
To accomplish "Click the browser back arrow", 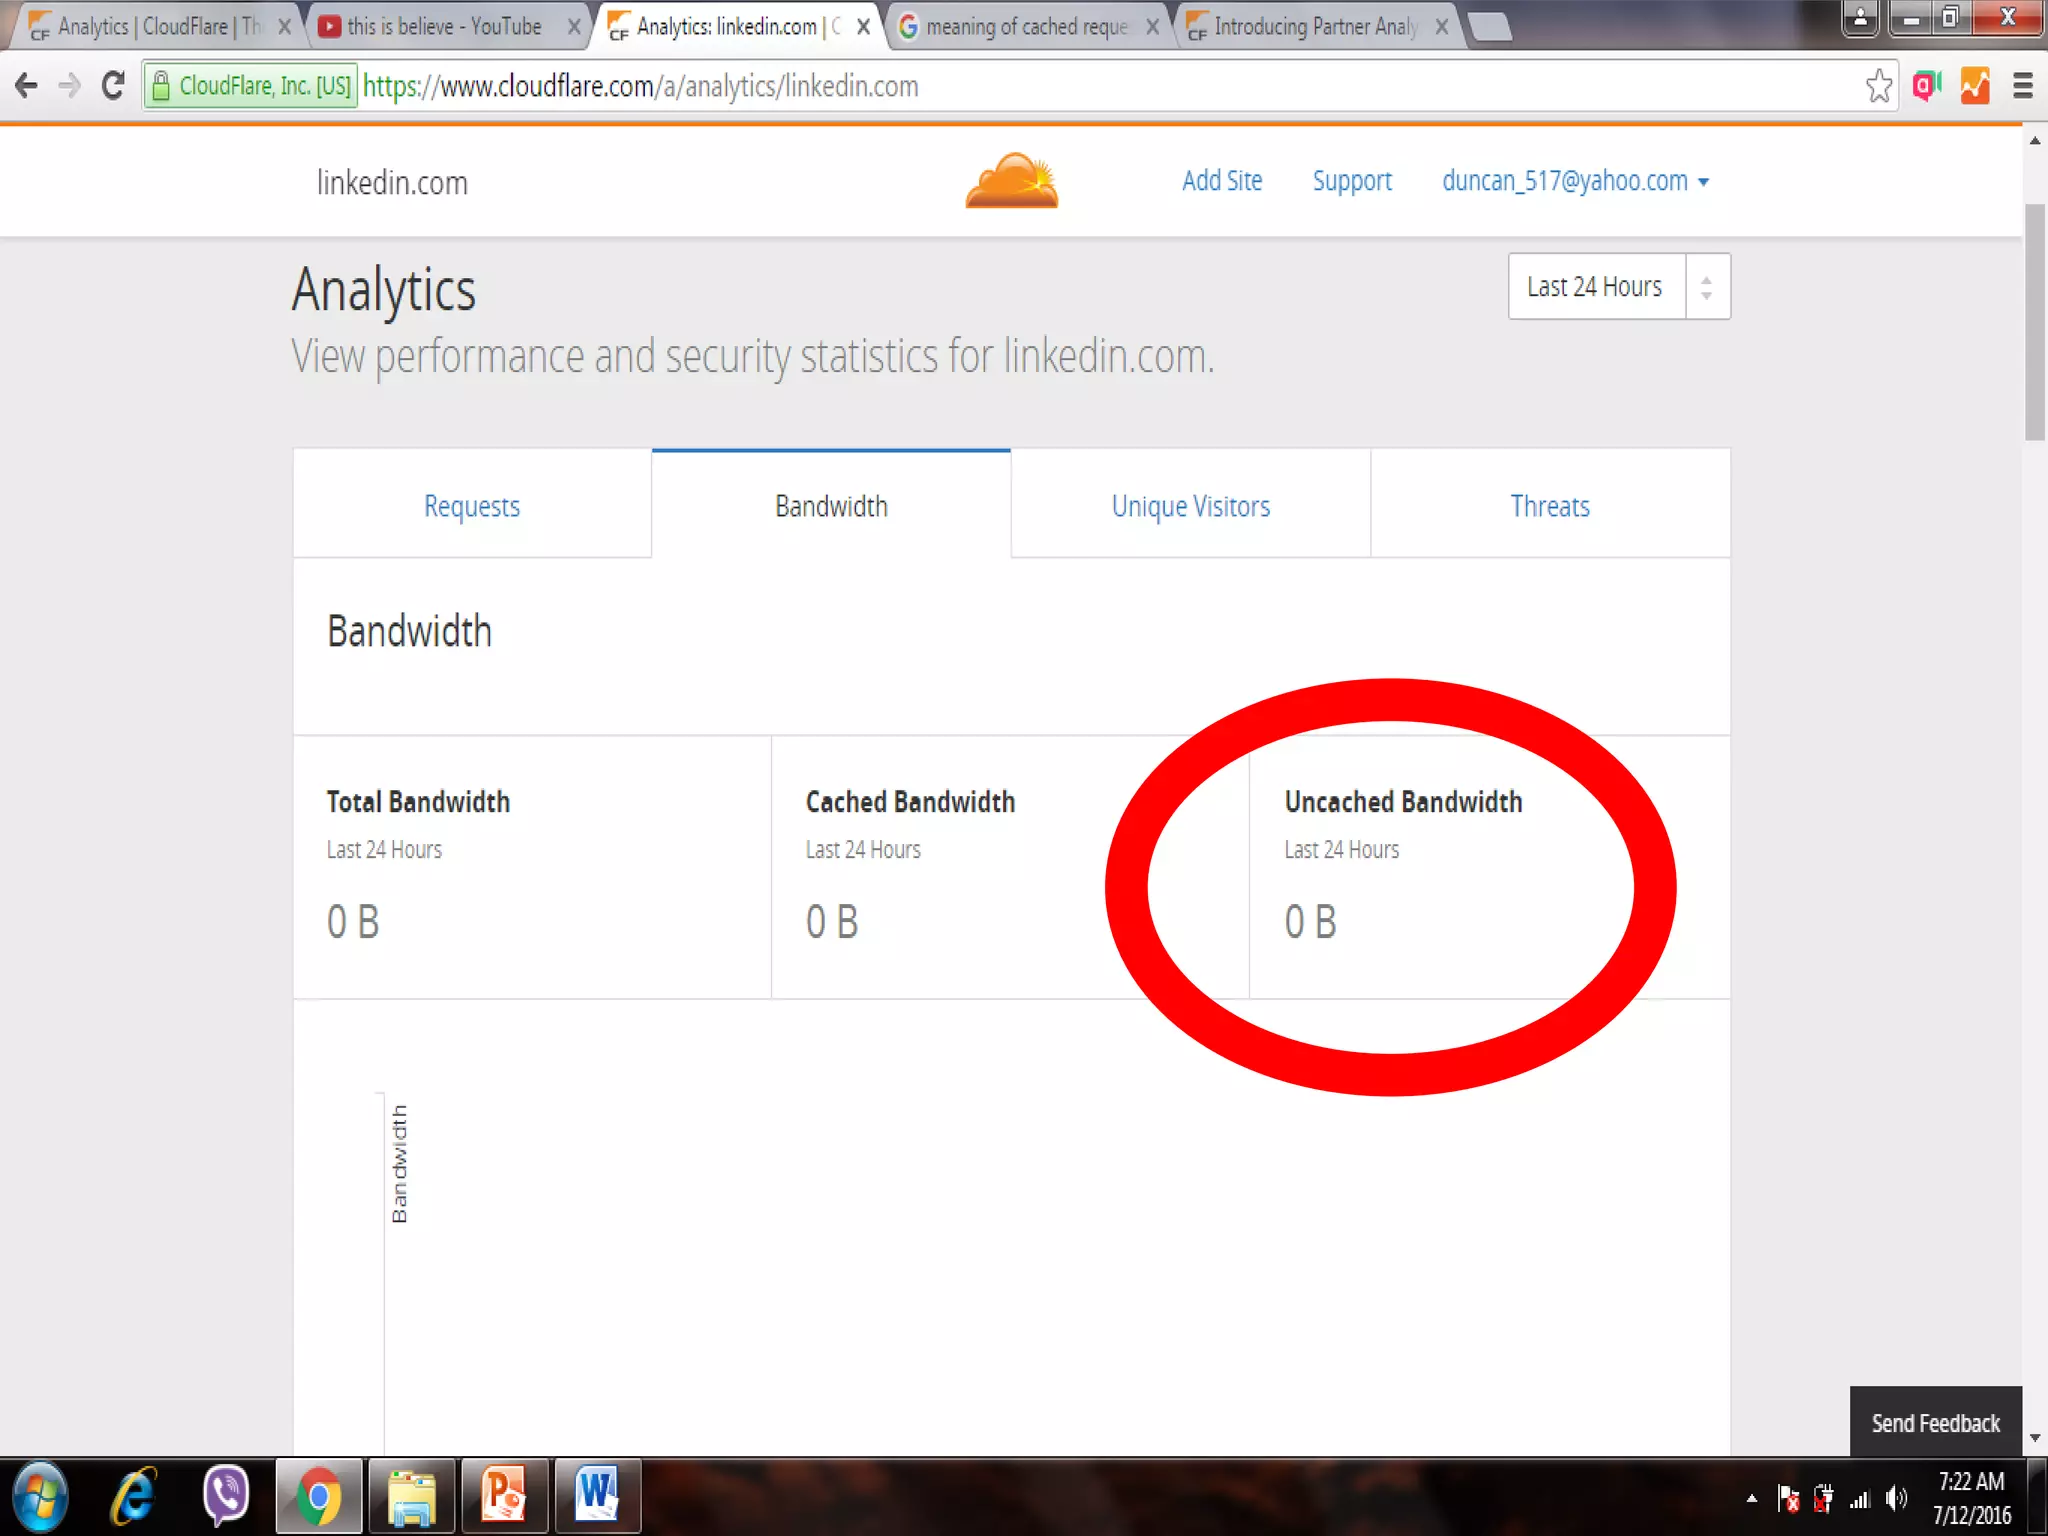I will click(27, 86).
